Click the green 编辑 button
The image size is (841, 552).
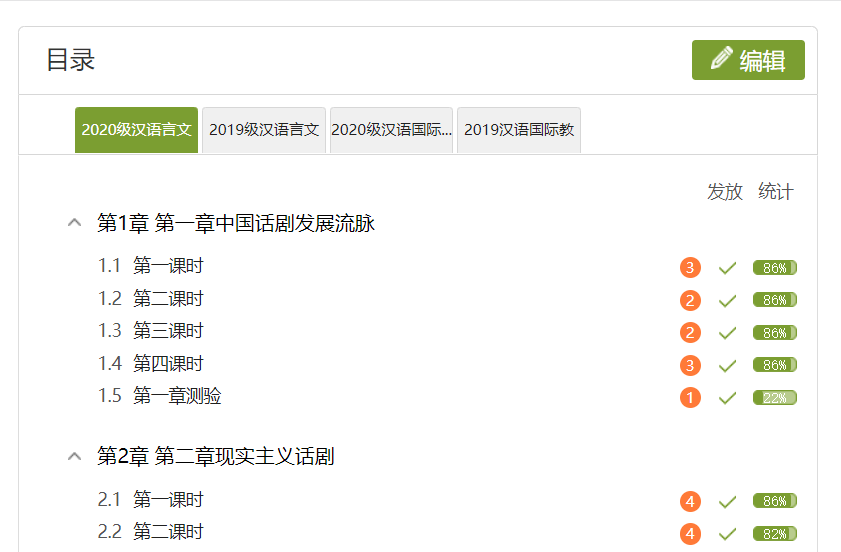748,60
